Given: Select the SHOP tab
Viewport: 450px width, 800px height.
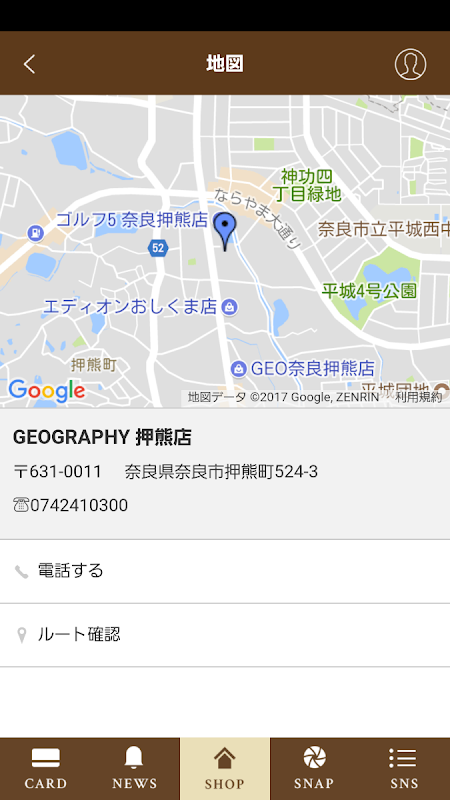Looking at the screenshot, I should pyautogui.click(x=225, y=769).
